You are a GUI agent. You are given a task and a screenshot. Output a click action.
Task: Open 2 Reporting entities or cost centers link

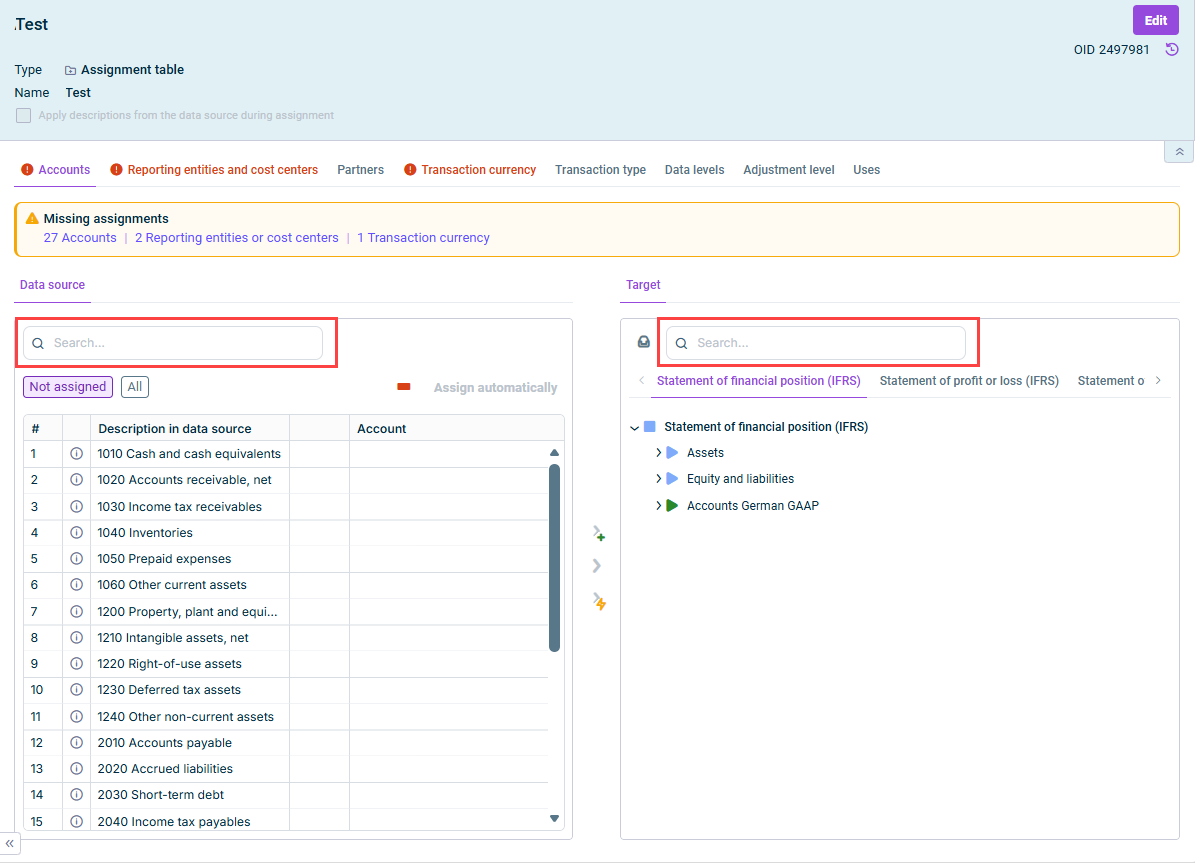point(236,238)
